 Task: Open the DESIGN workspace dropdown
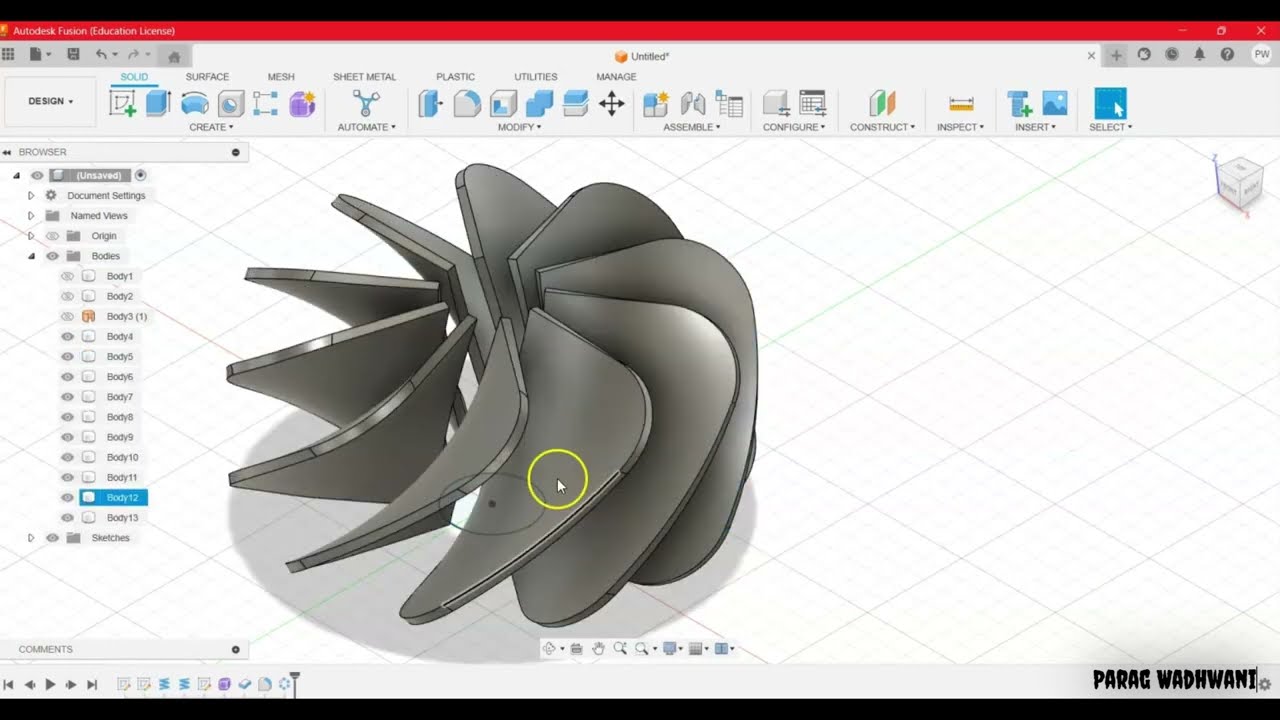pos(50,101)
